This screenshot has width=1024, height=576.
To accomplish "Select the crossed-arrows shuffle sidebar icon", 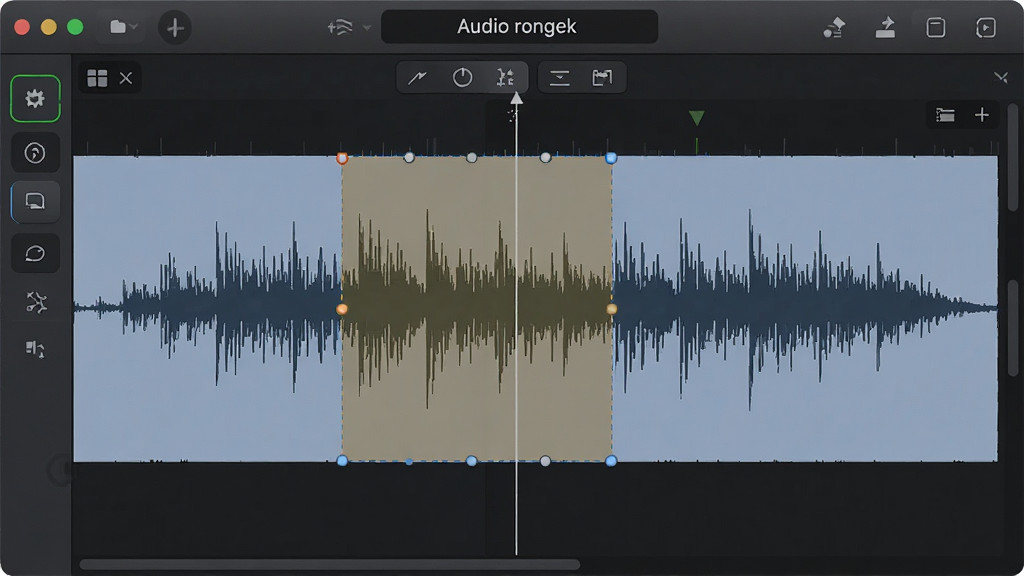I will (36, 302).
